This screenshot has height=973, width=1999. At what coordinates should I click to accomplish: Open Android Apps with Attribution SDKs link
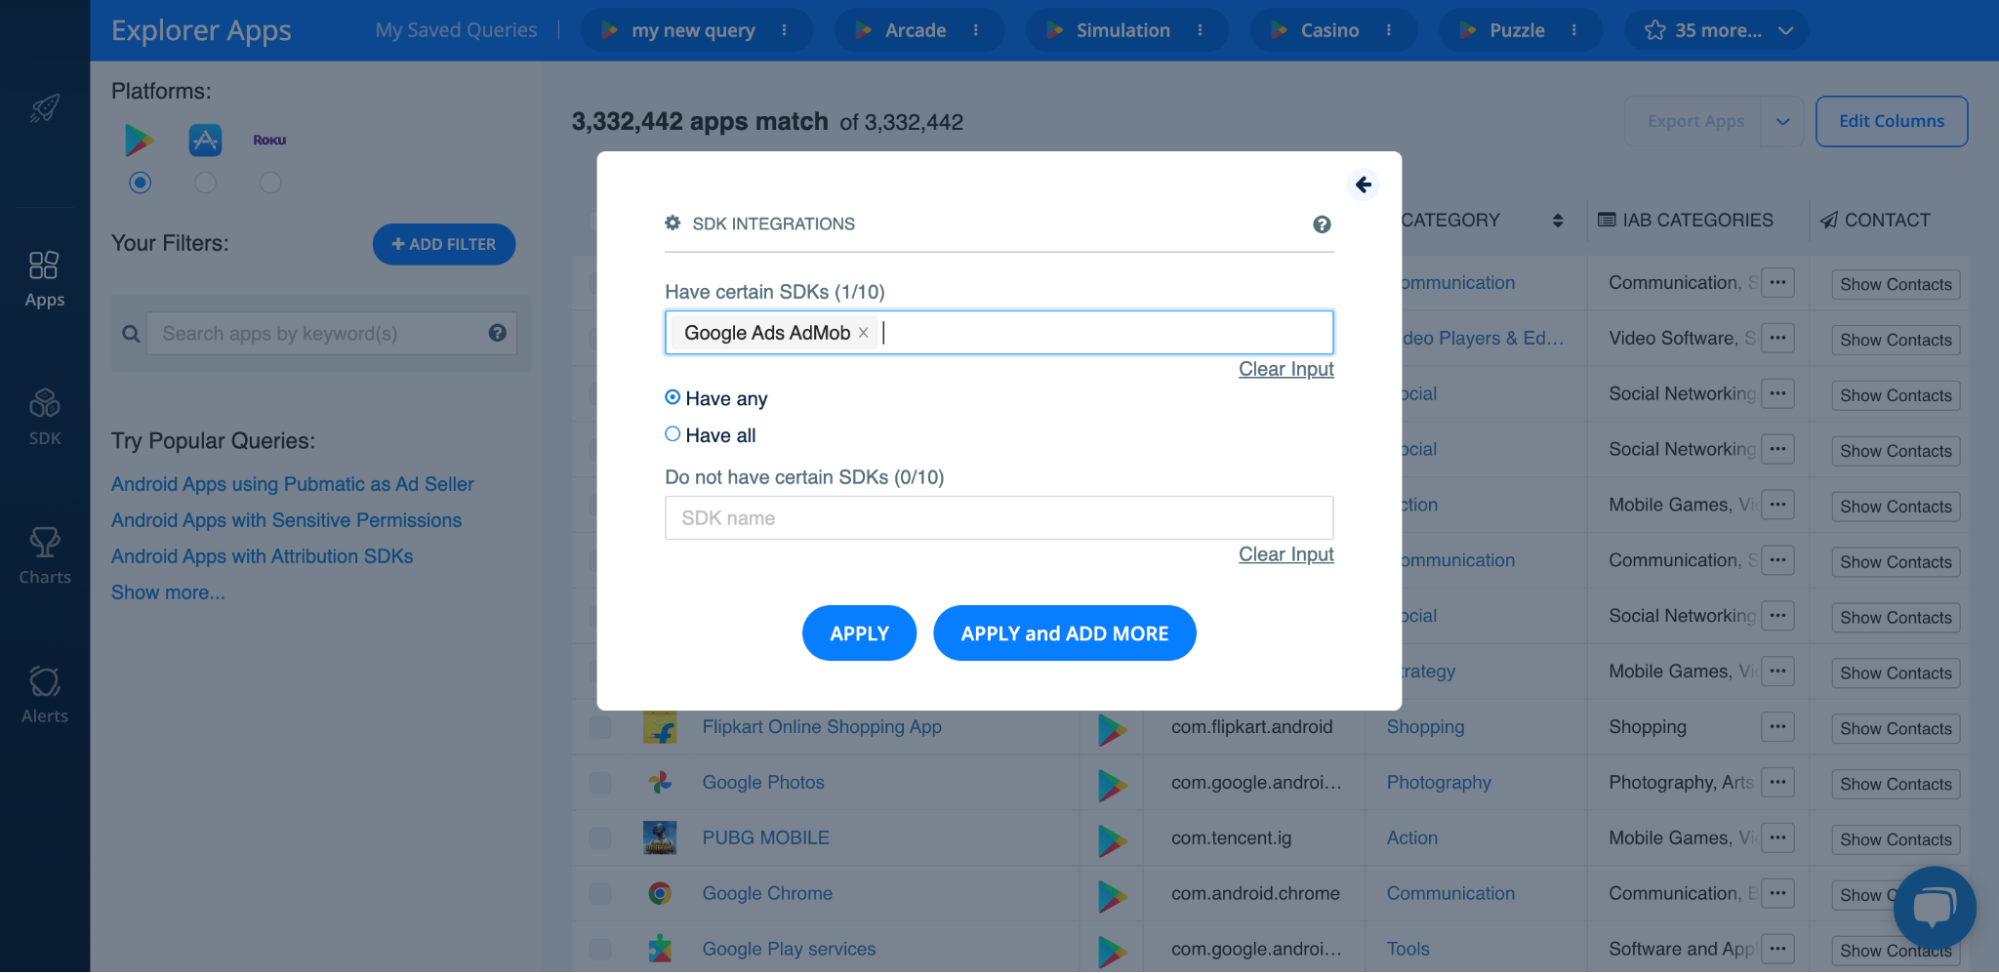(x=262, y=556)
